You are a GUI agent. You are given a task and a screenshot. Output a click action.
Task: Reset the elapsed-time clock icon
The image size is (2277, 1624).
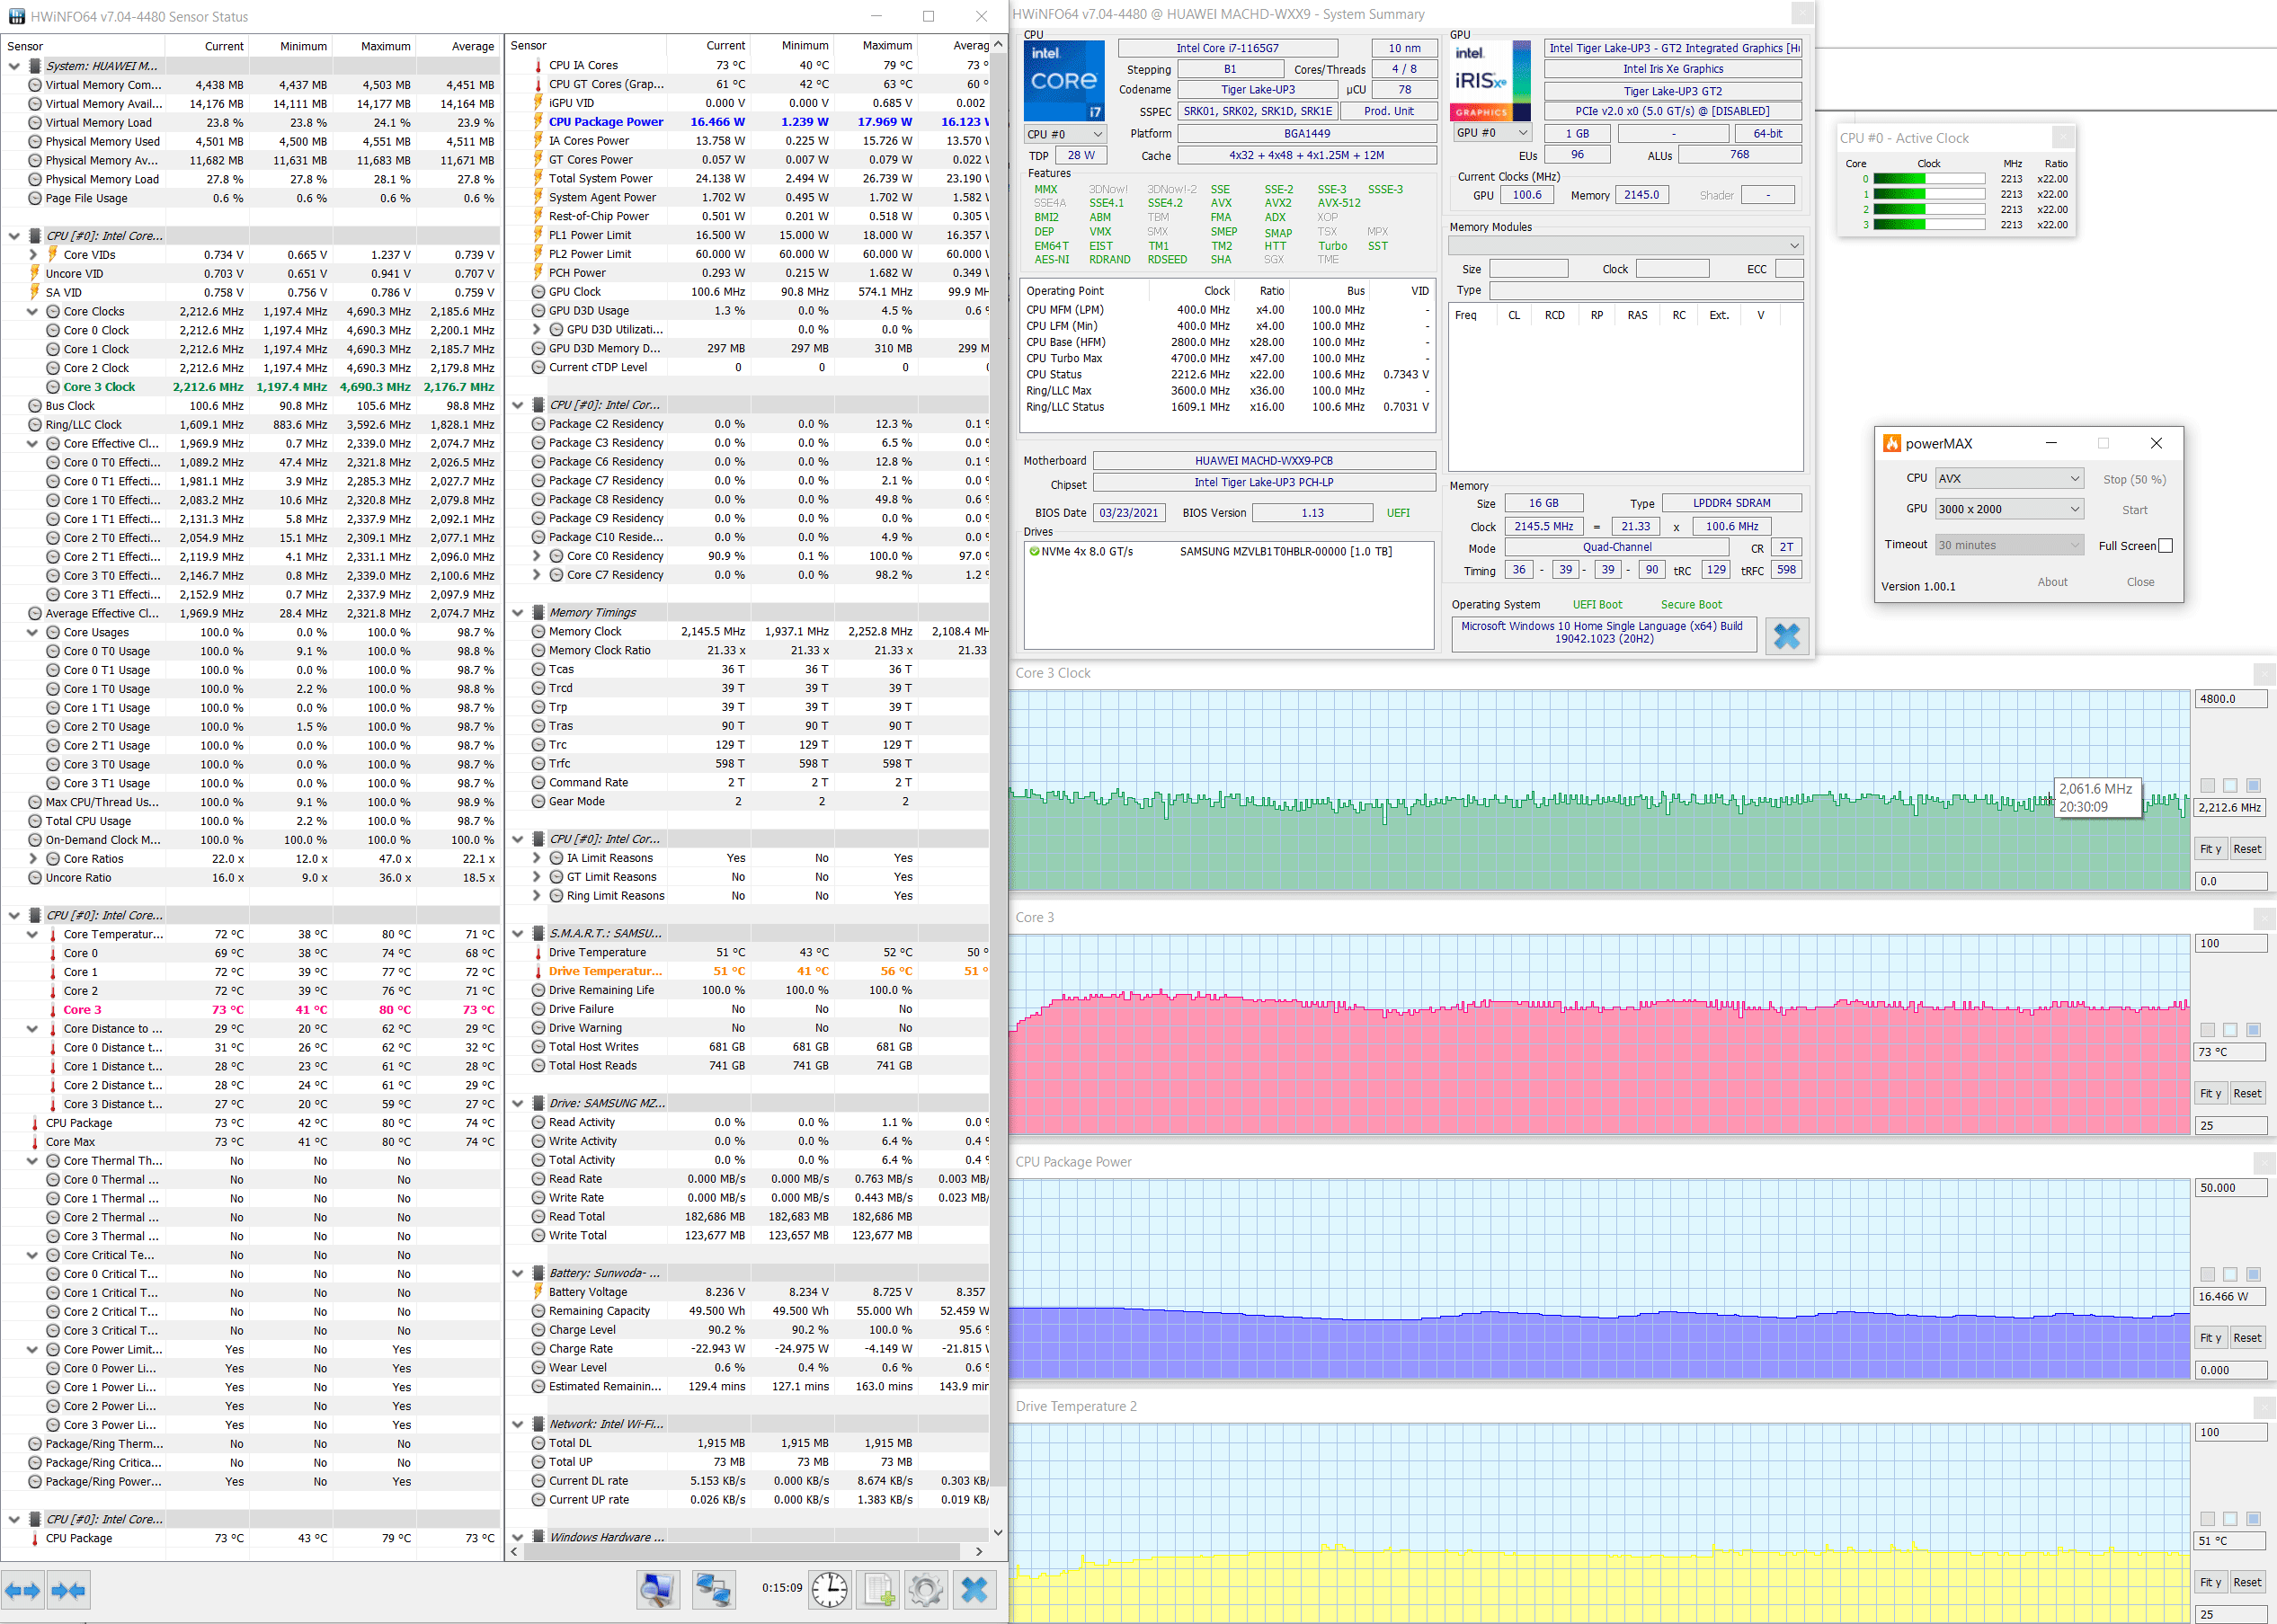point(829,1589)
